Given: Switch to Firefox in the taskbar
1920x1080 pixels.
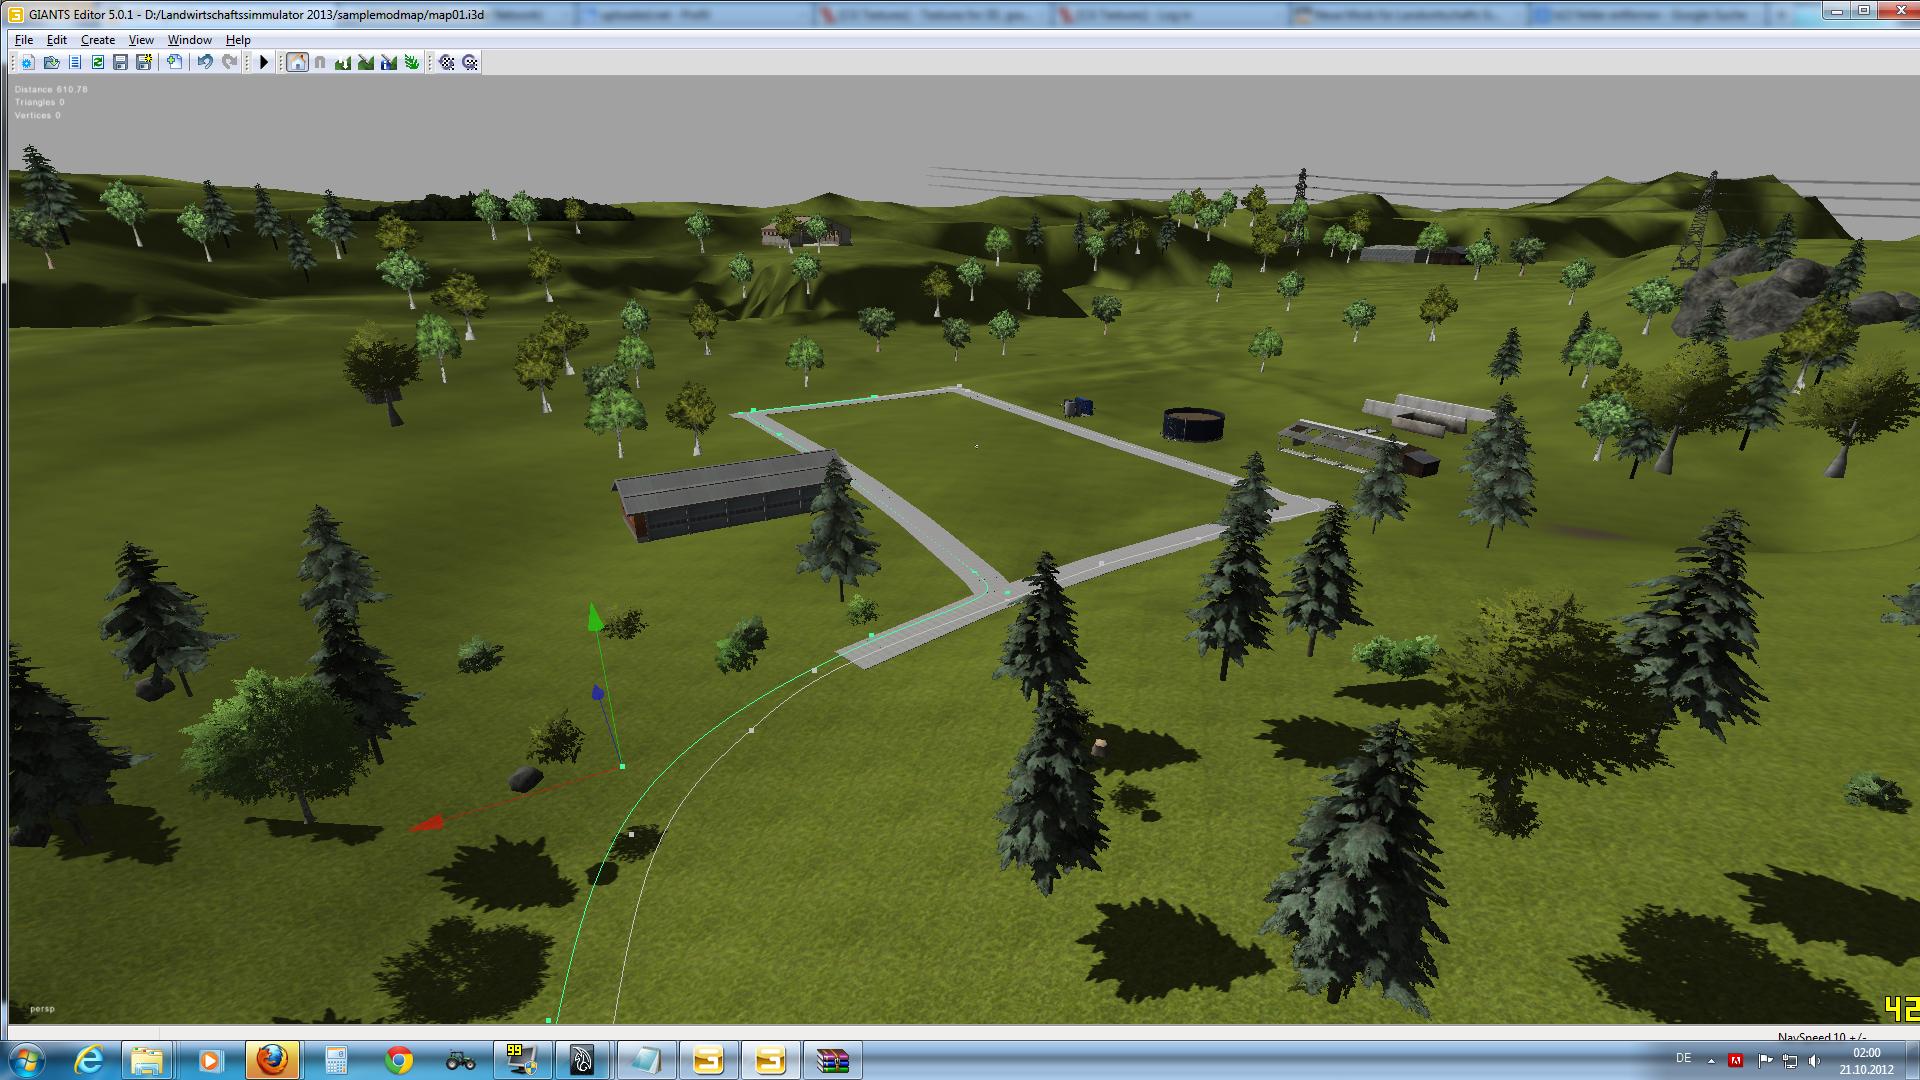Looking at the screenshot, I should pyautogui.click(x=272, y=1060).
